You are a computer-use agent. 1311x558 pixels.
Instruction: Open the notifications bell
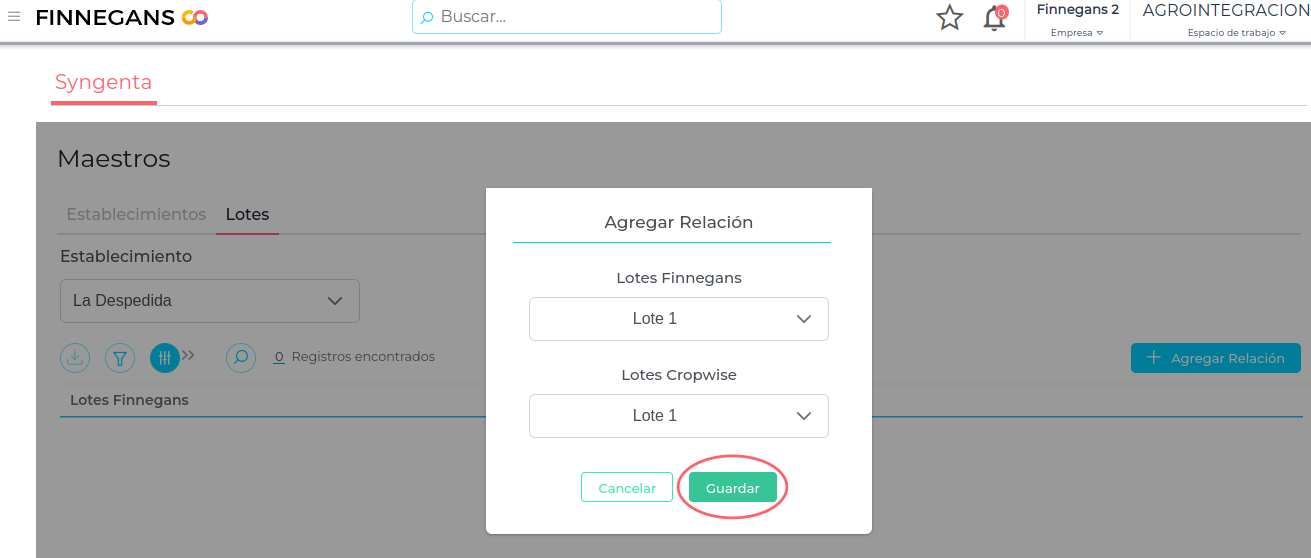994,18
